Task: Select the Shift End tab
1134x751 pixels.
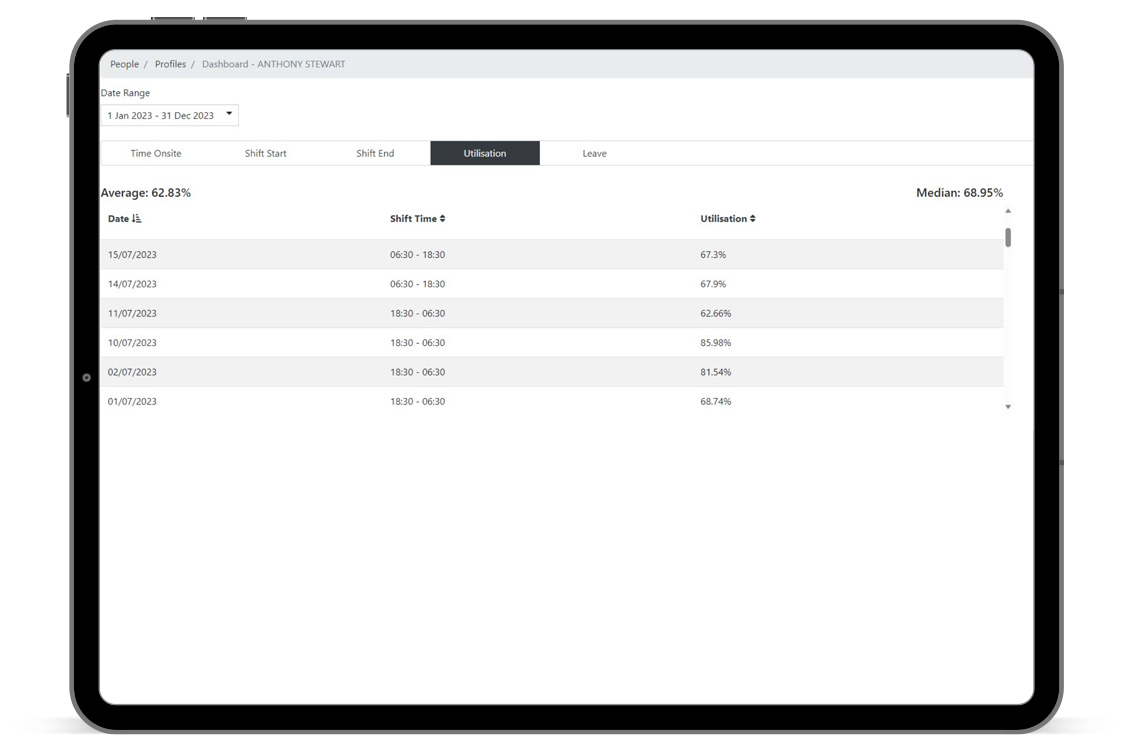Action: click(375, 154)
